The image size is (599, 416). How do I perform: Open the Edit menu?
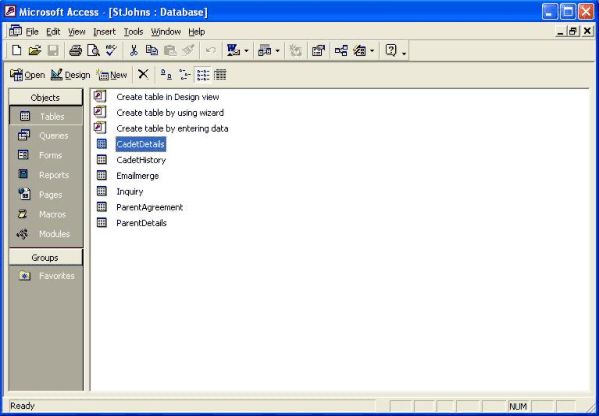click(x=53, y=32)
